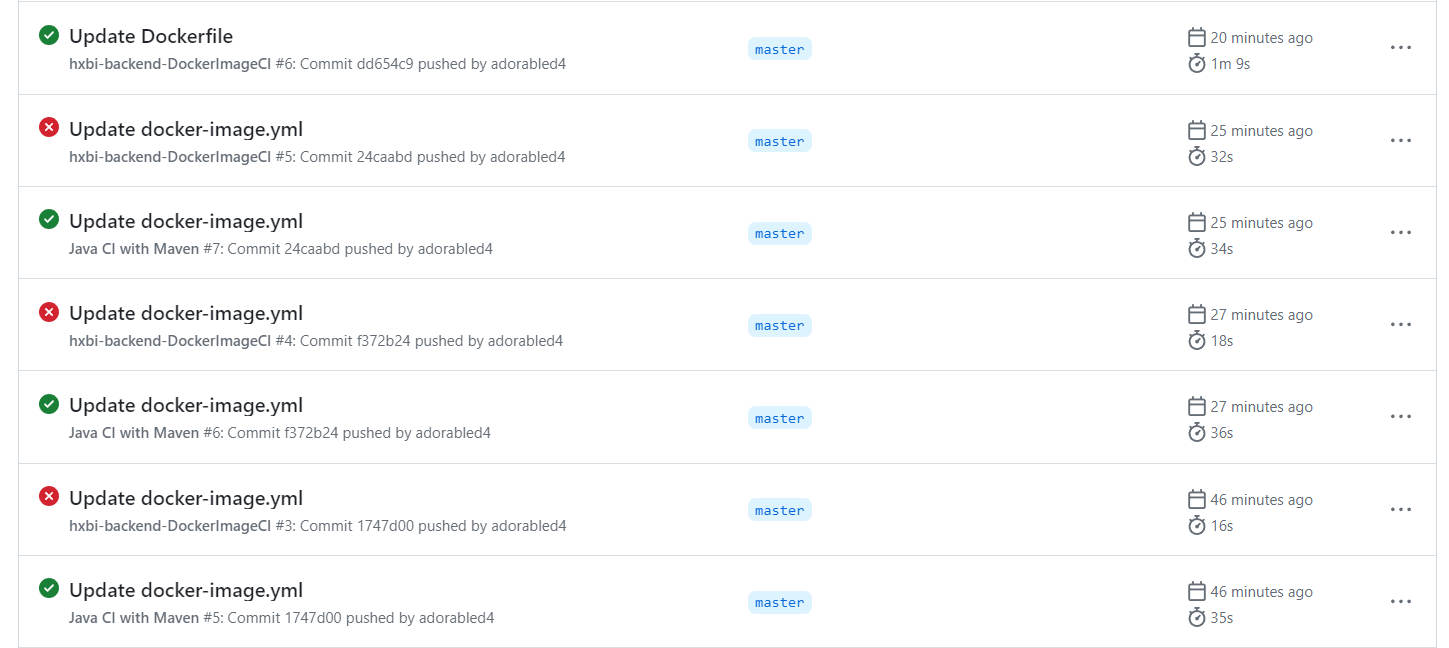This screenshot has width=1449, height=648.
Task: Click calendar icon beside 20 minutes ago
Action: (1196, 38)
